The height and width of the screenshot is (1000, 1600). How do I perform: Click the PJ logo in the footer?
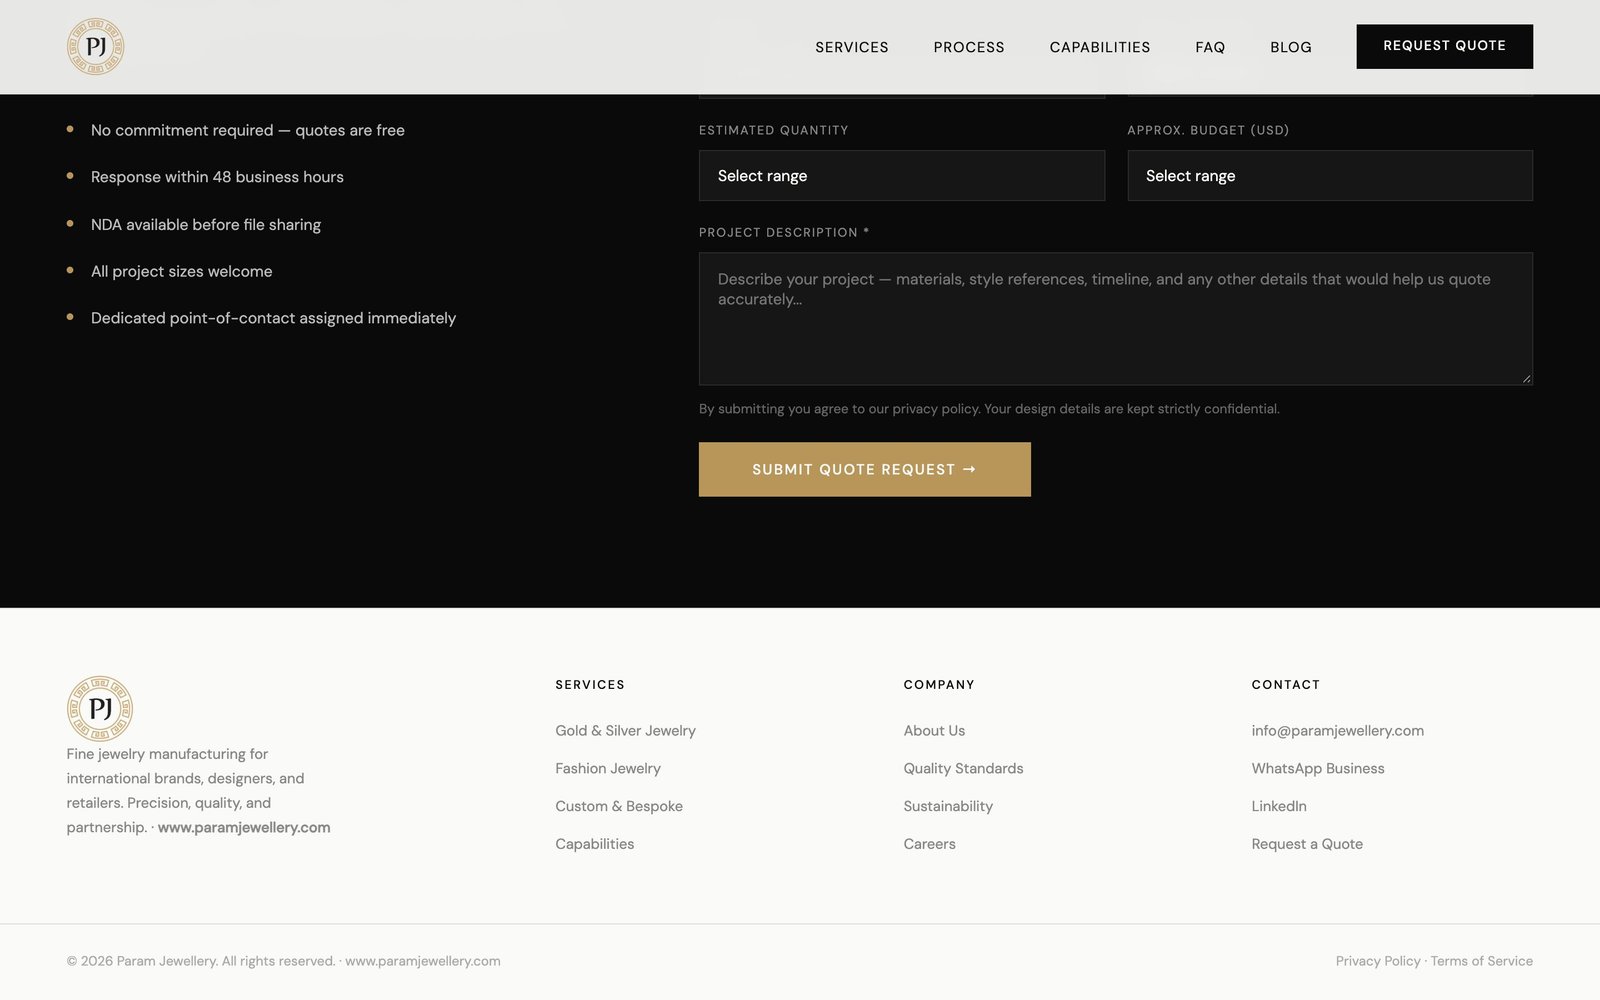coord(100,709)
